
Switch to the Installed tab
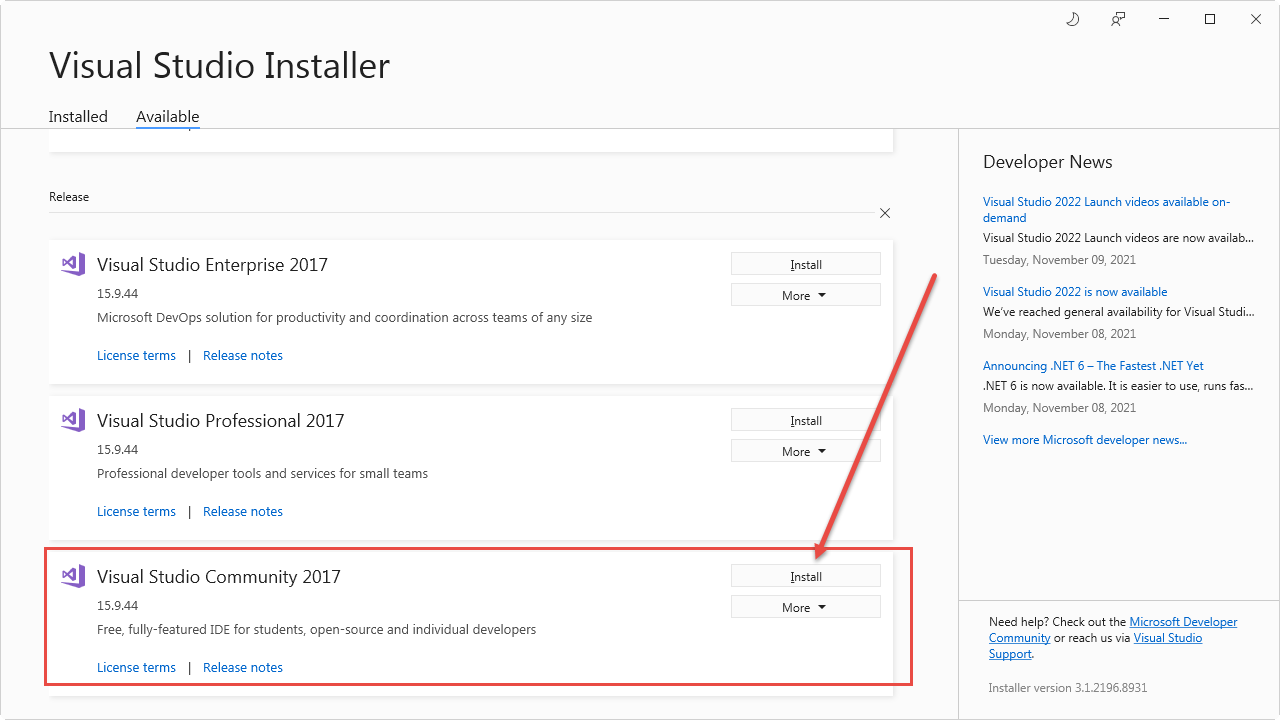pos(78,117)
